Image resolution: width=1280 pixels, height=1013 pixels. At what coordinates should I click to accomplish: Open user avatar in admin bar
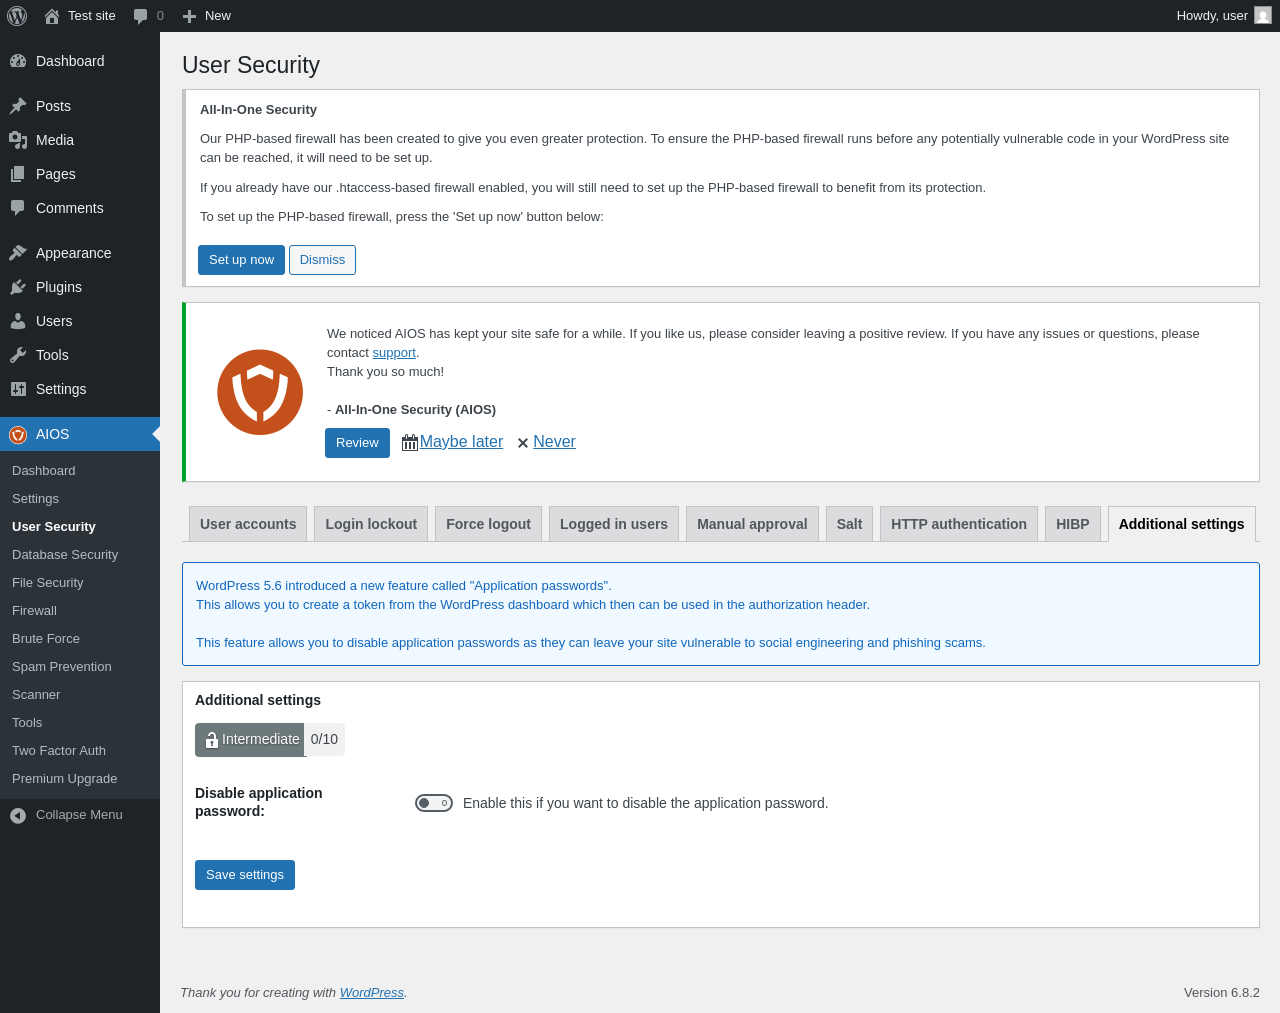coord(1263,16)
